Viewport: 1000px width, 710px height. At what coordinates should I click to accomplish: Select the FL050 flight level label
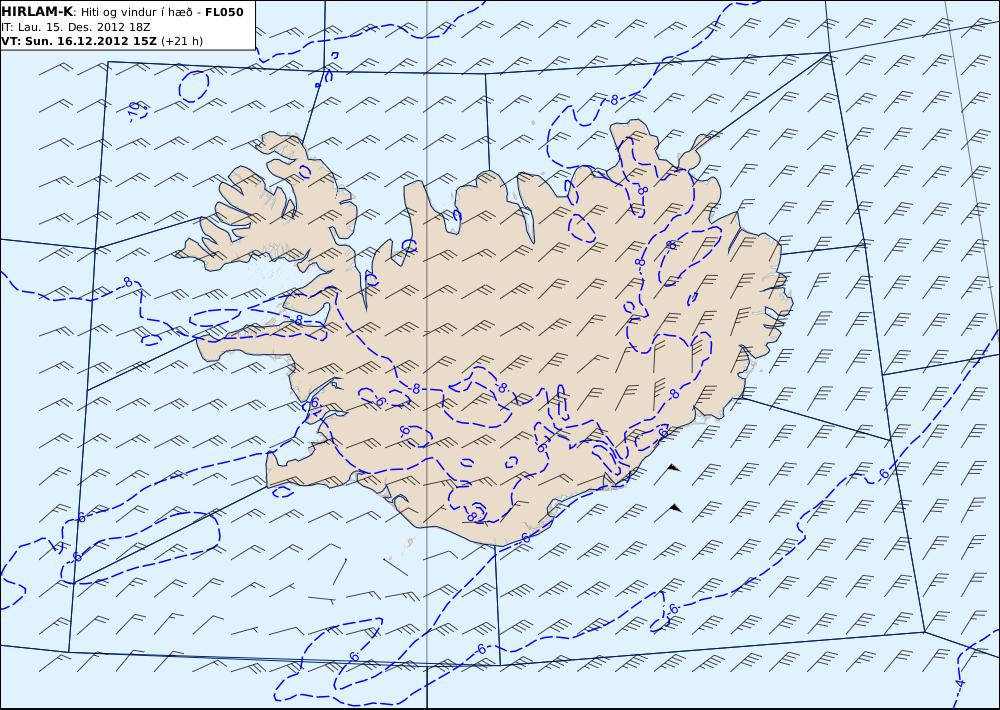(x=224, y=12)
